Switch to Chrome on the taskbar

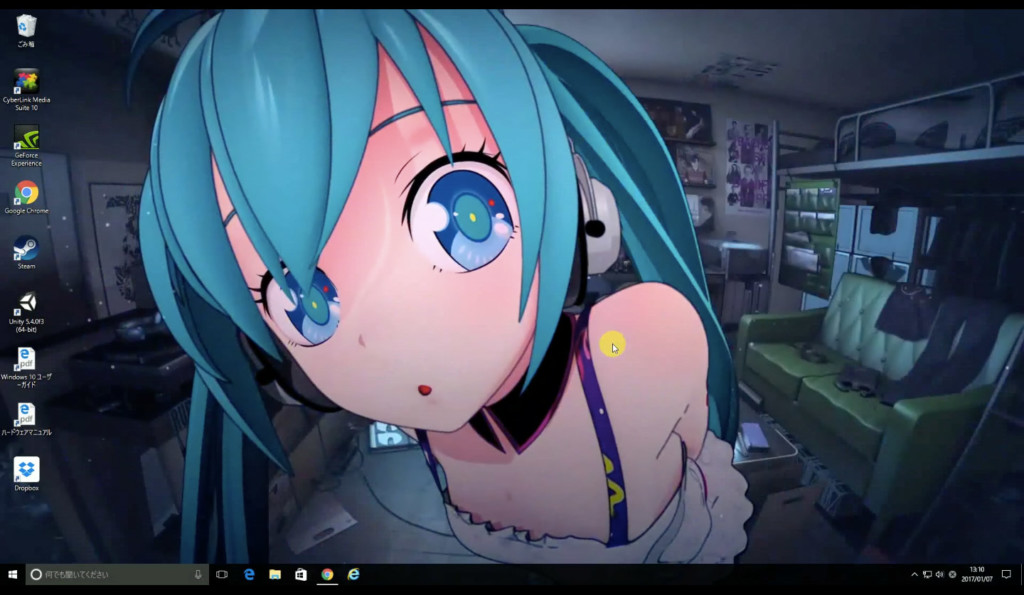coord(327,574)
